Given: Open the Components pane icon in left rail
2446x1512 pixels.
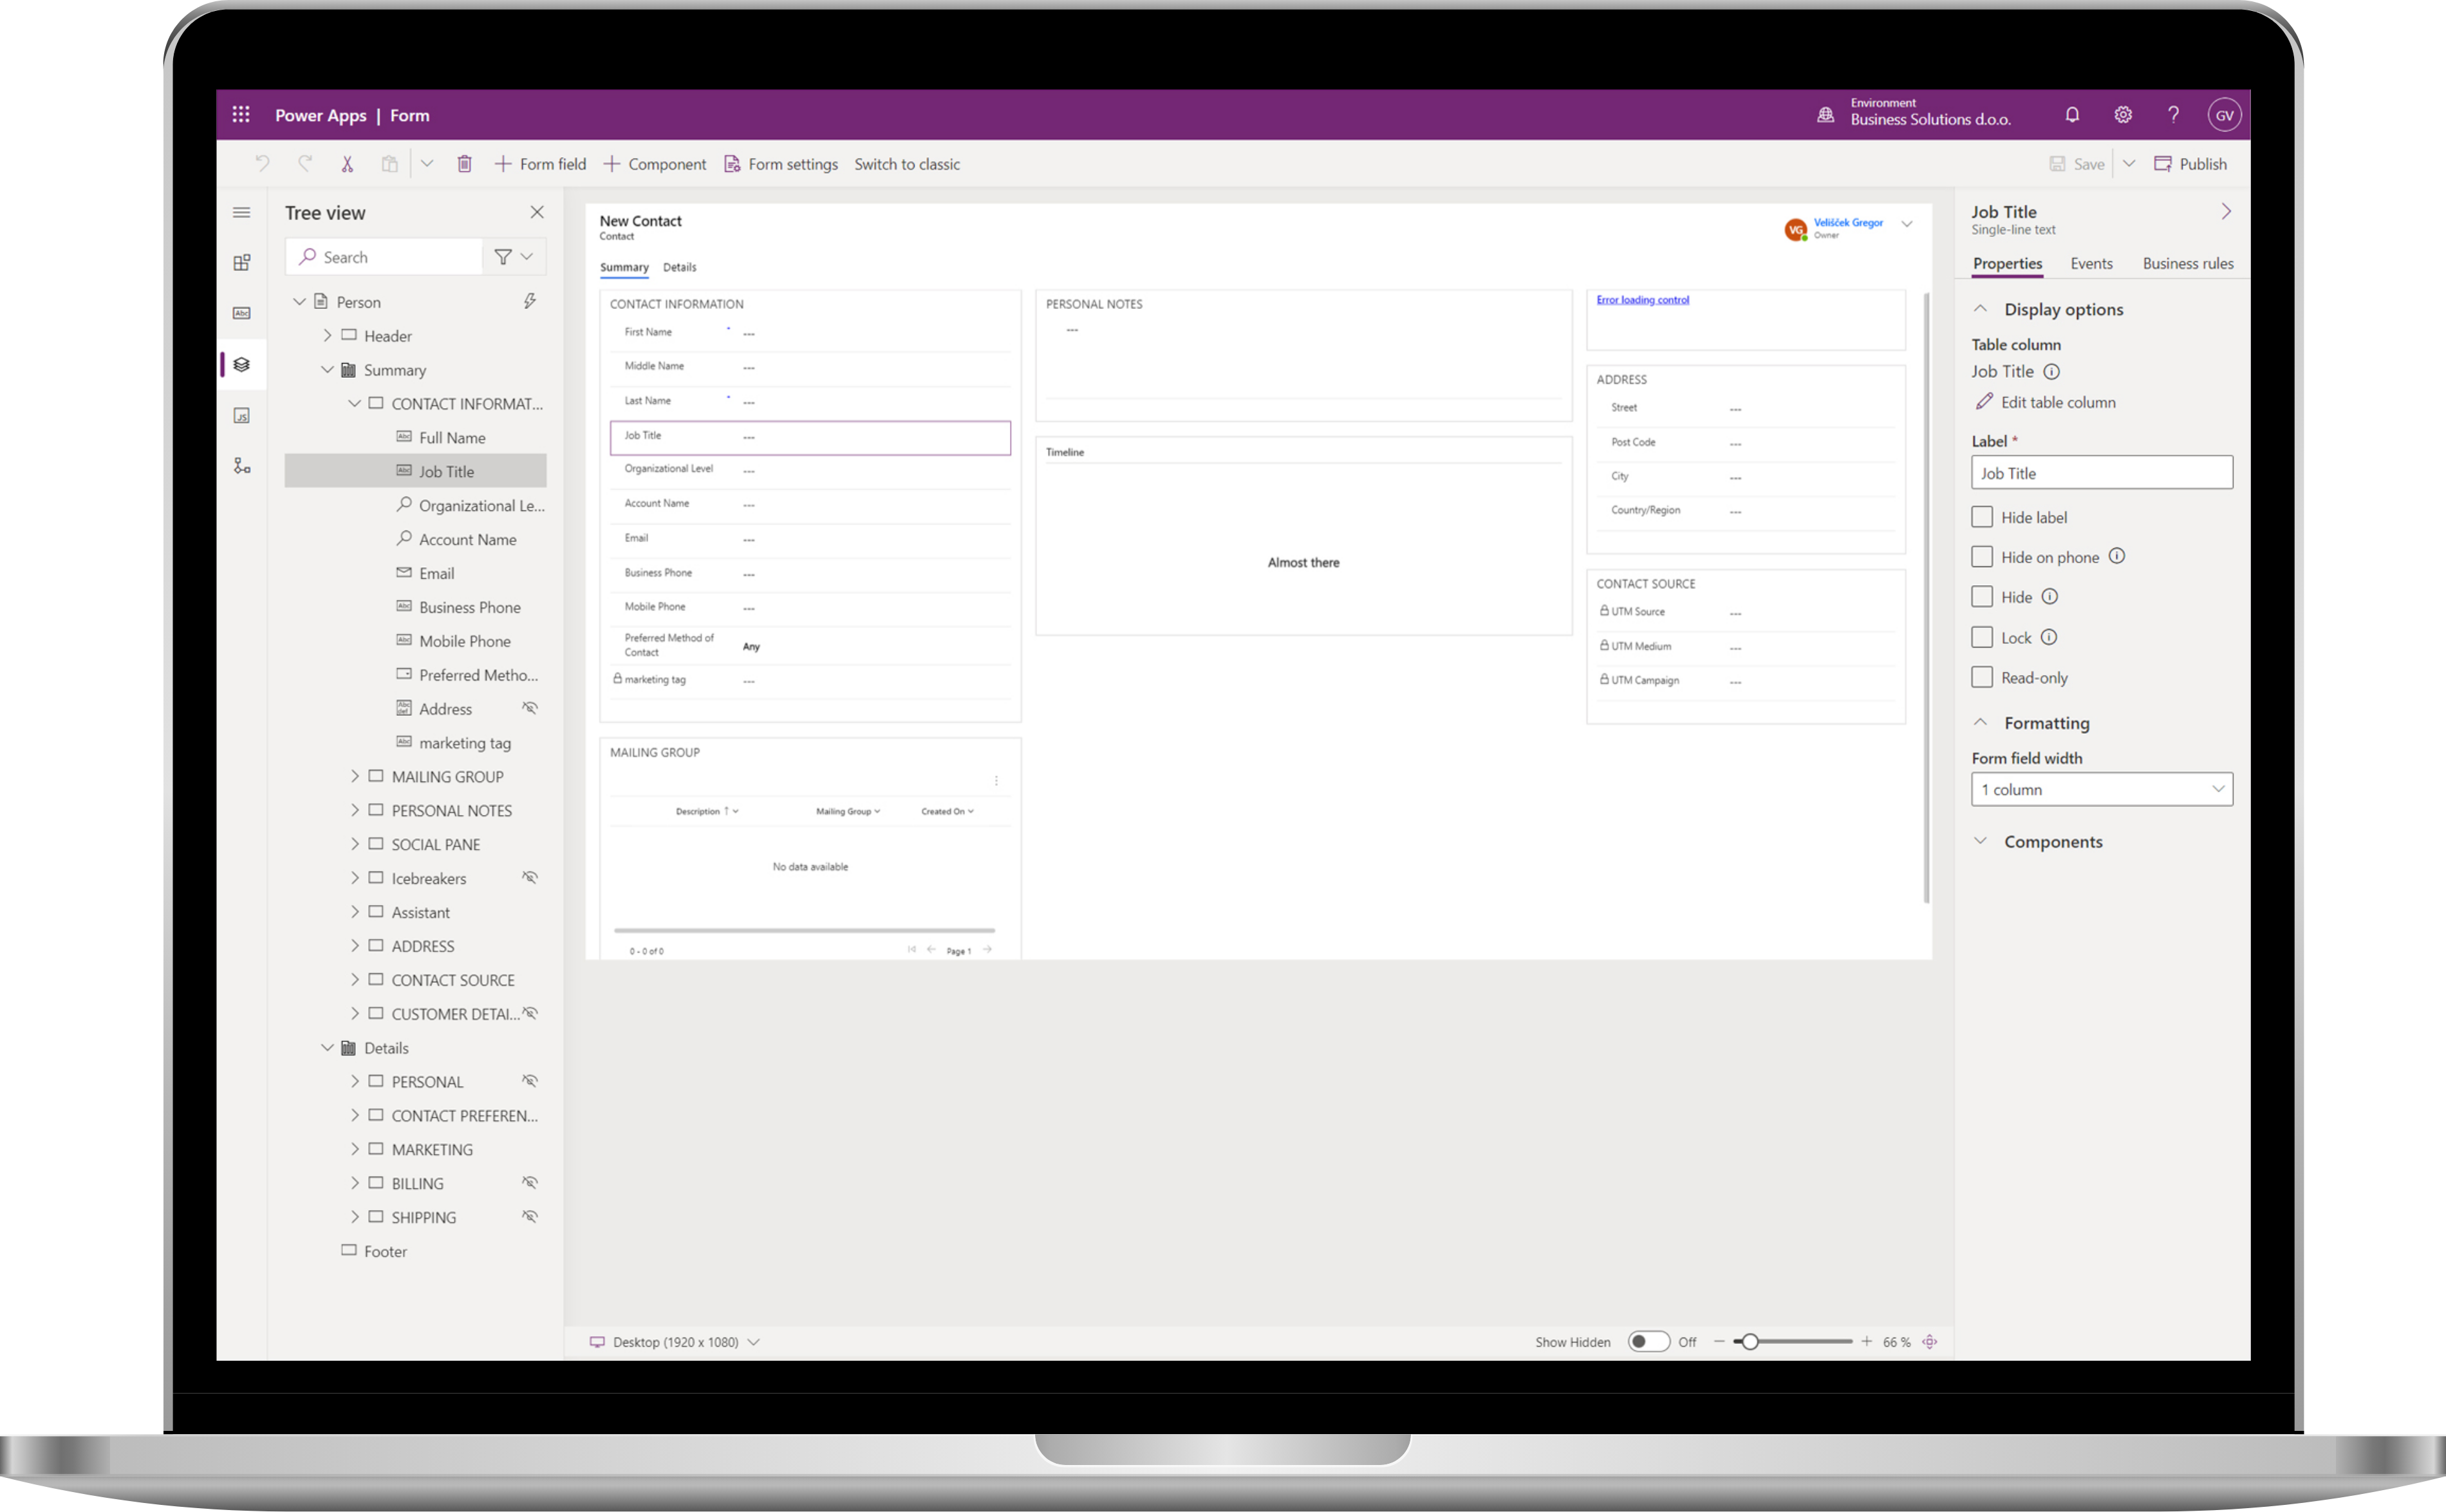Looking at the screenshot, I should click(x=241, y=262).
